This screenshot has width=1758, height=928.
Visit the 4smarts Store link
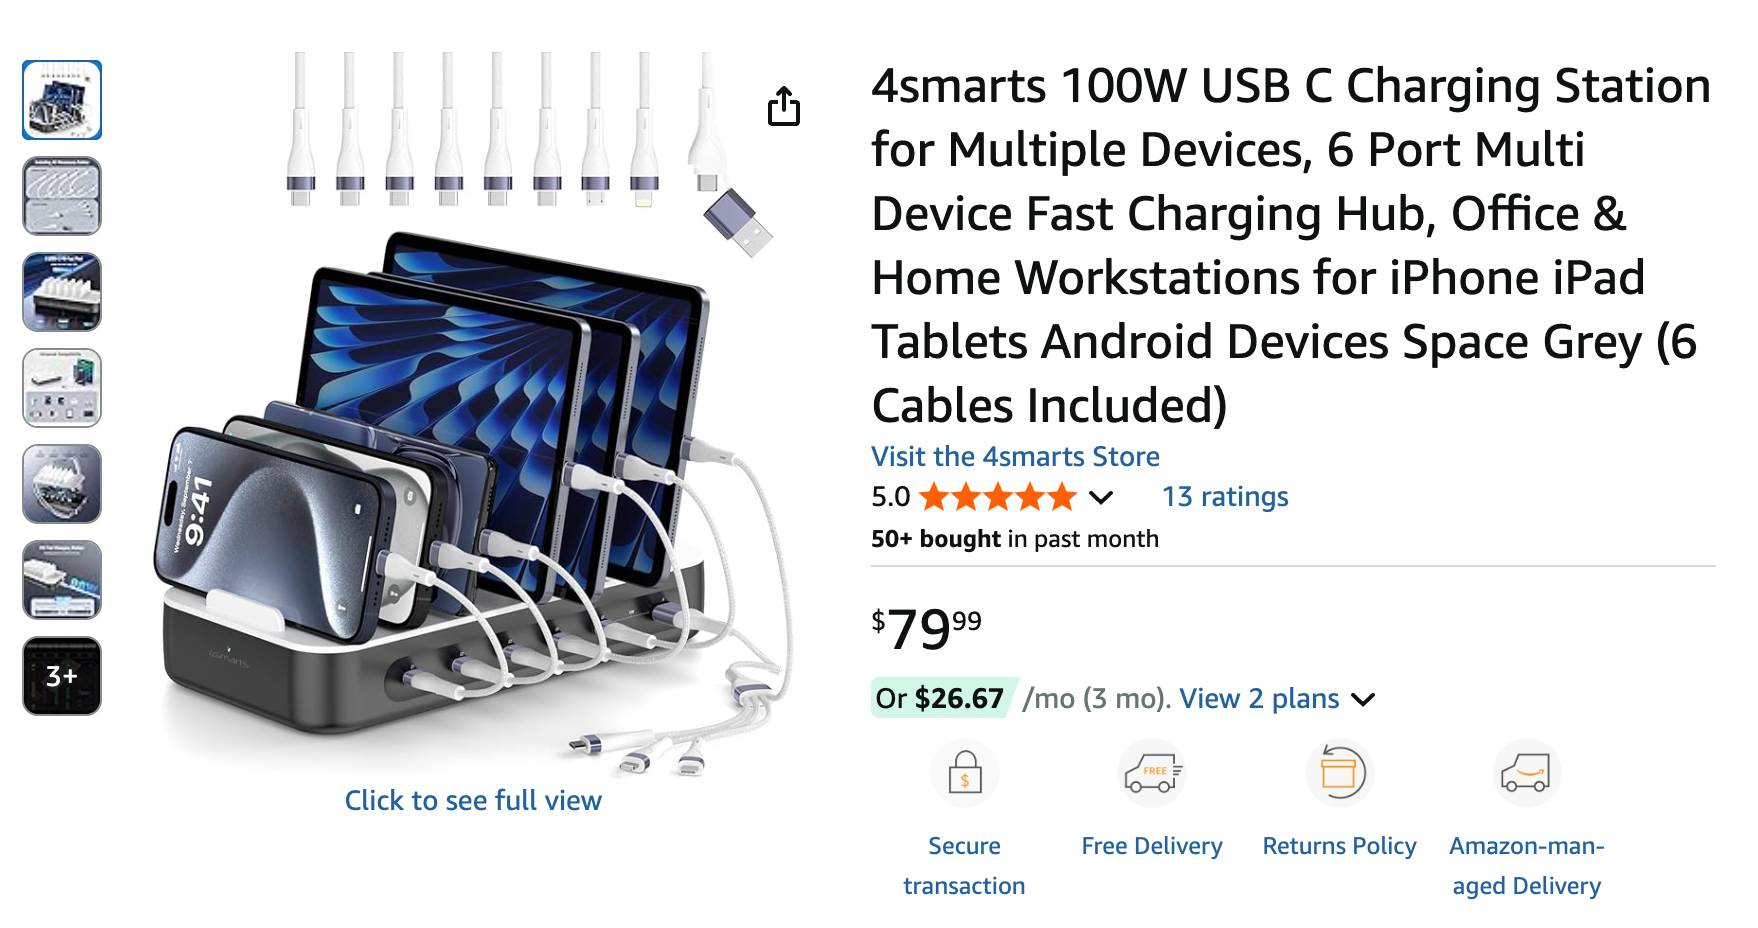click(x=1015, y=457)
